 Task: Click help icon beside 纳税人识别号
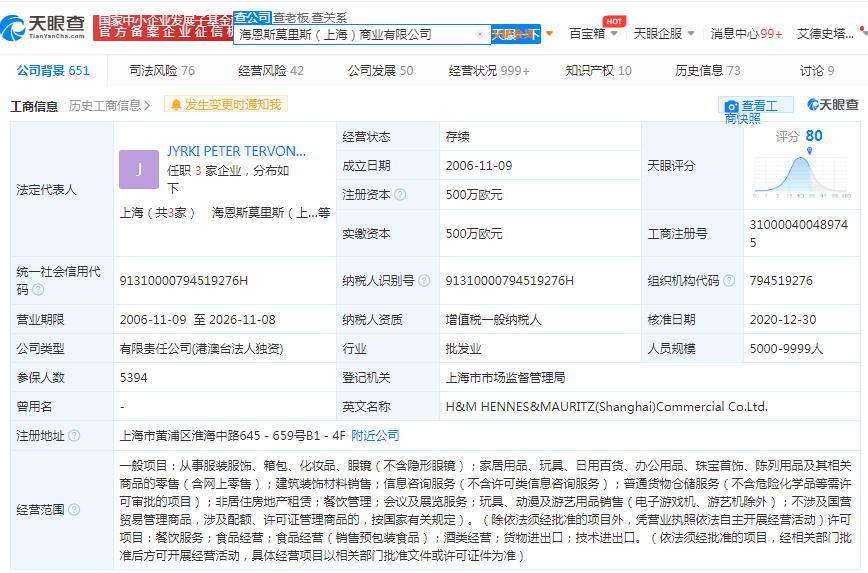[x=424, y=281]
